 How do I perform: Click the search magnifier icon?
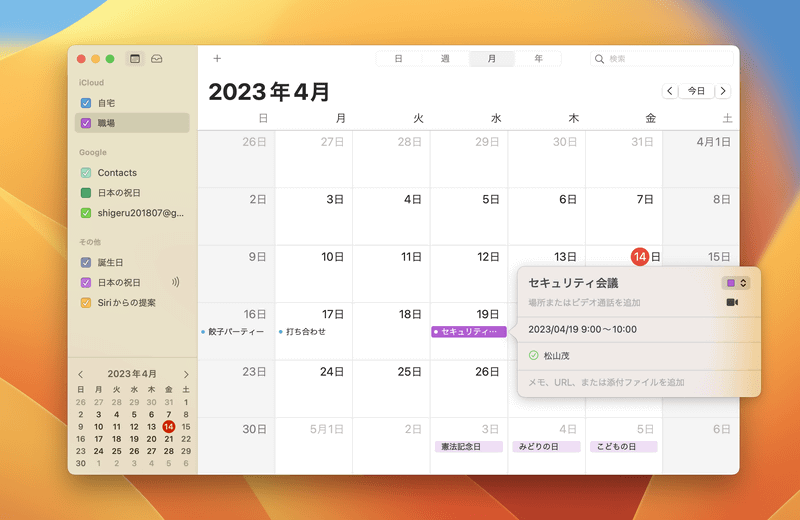[x=599, y=59]
